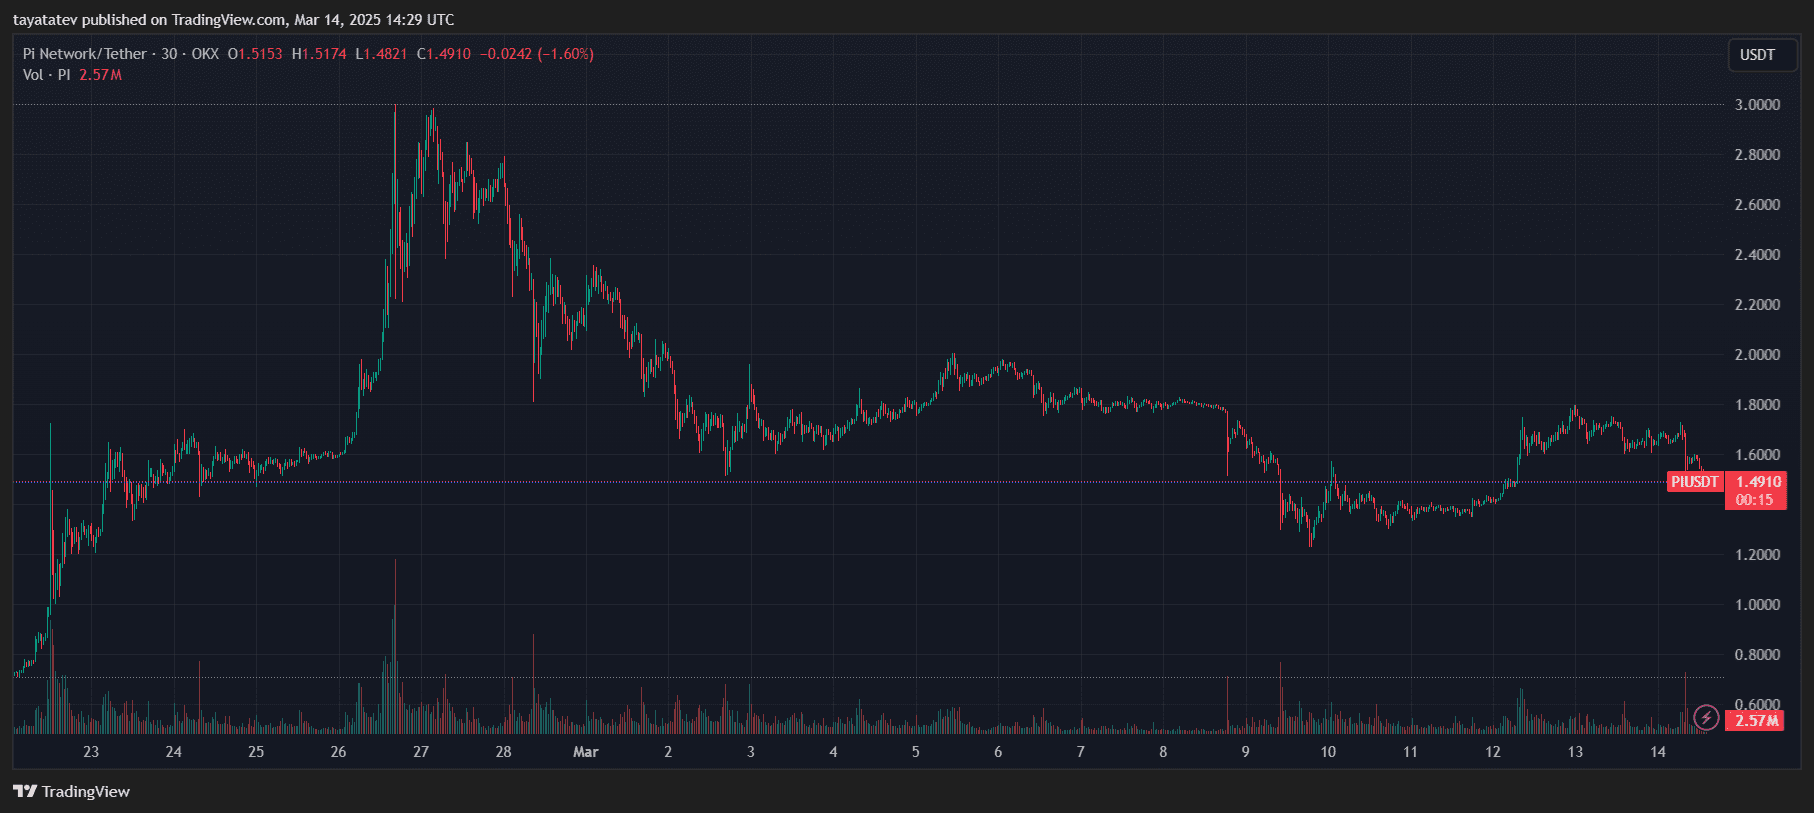Click the C1.4910 close price value
1814x813 pixels.
[x=444, y=54]
